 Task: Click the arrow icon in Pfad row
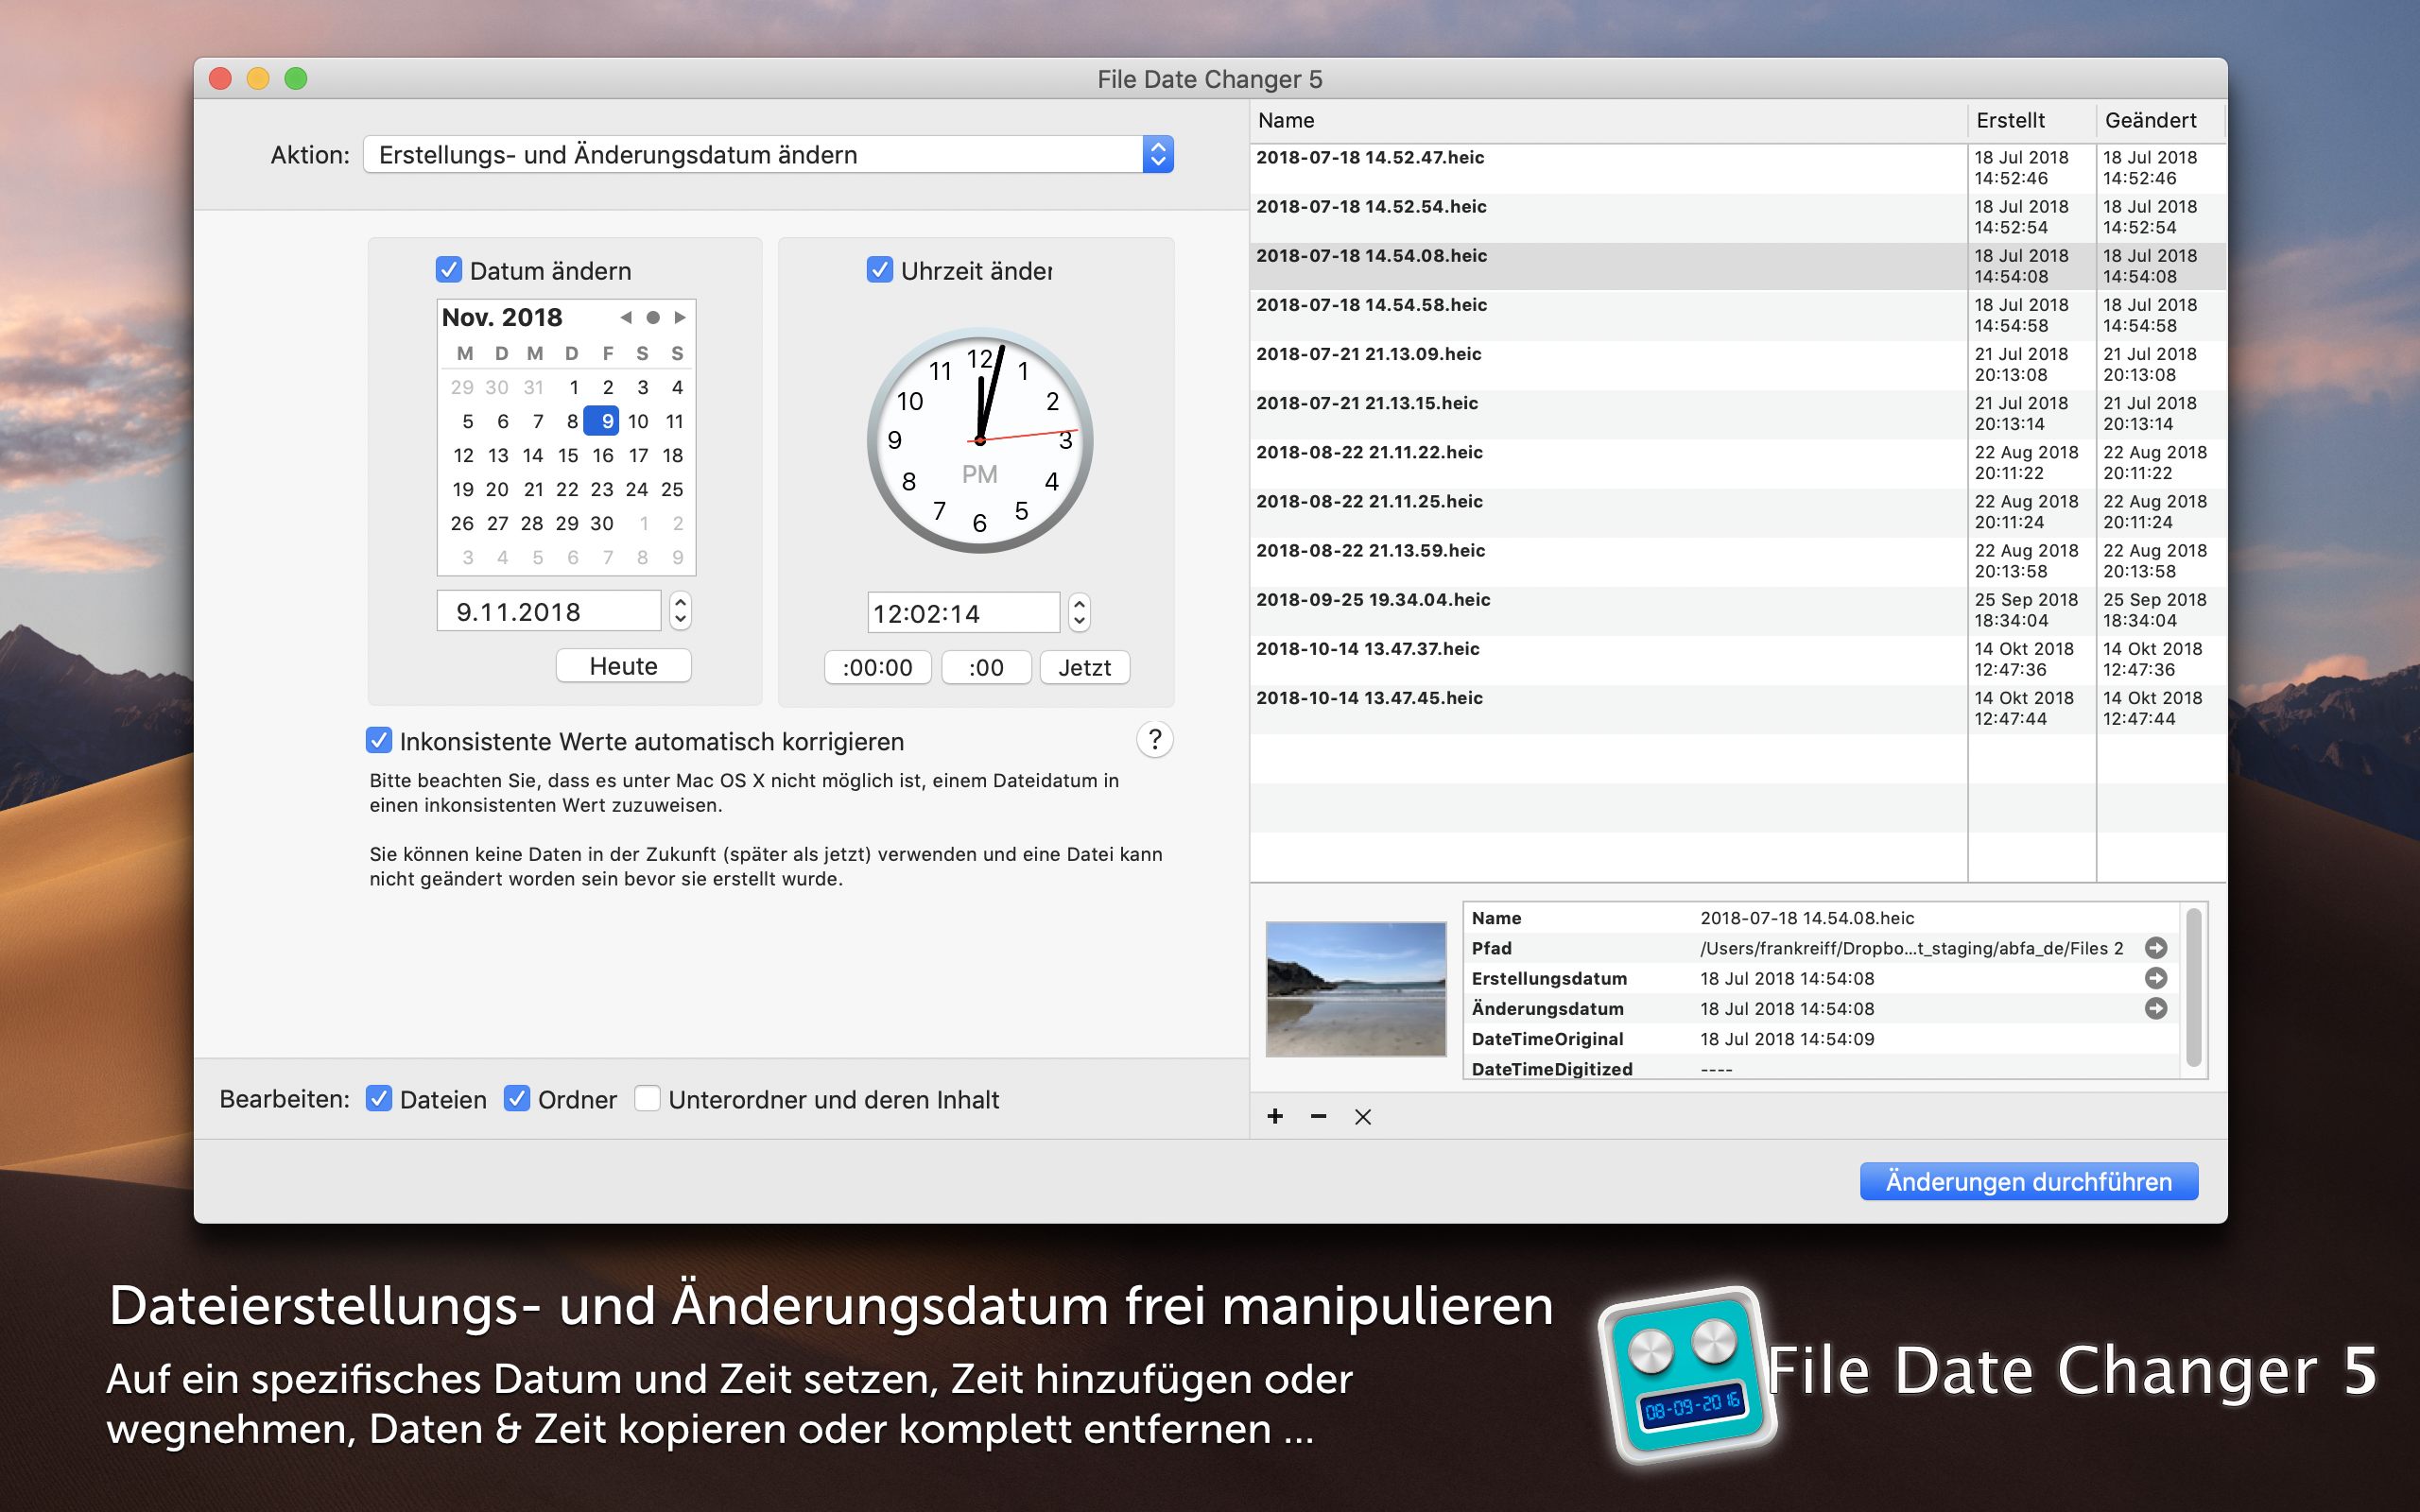2156,947
